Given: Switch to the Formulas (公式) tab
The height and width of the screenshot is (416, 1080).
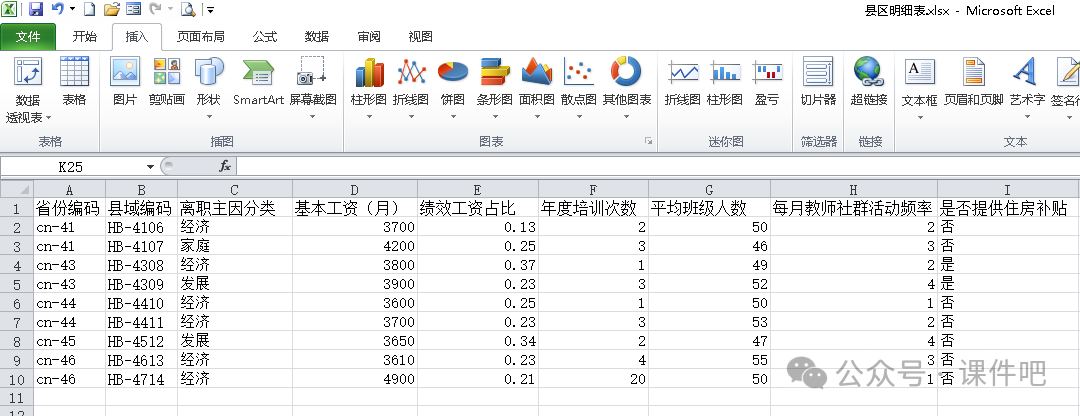Looking at the screenshot, I should pos(264,37).
